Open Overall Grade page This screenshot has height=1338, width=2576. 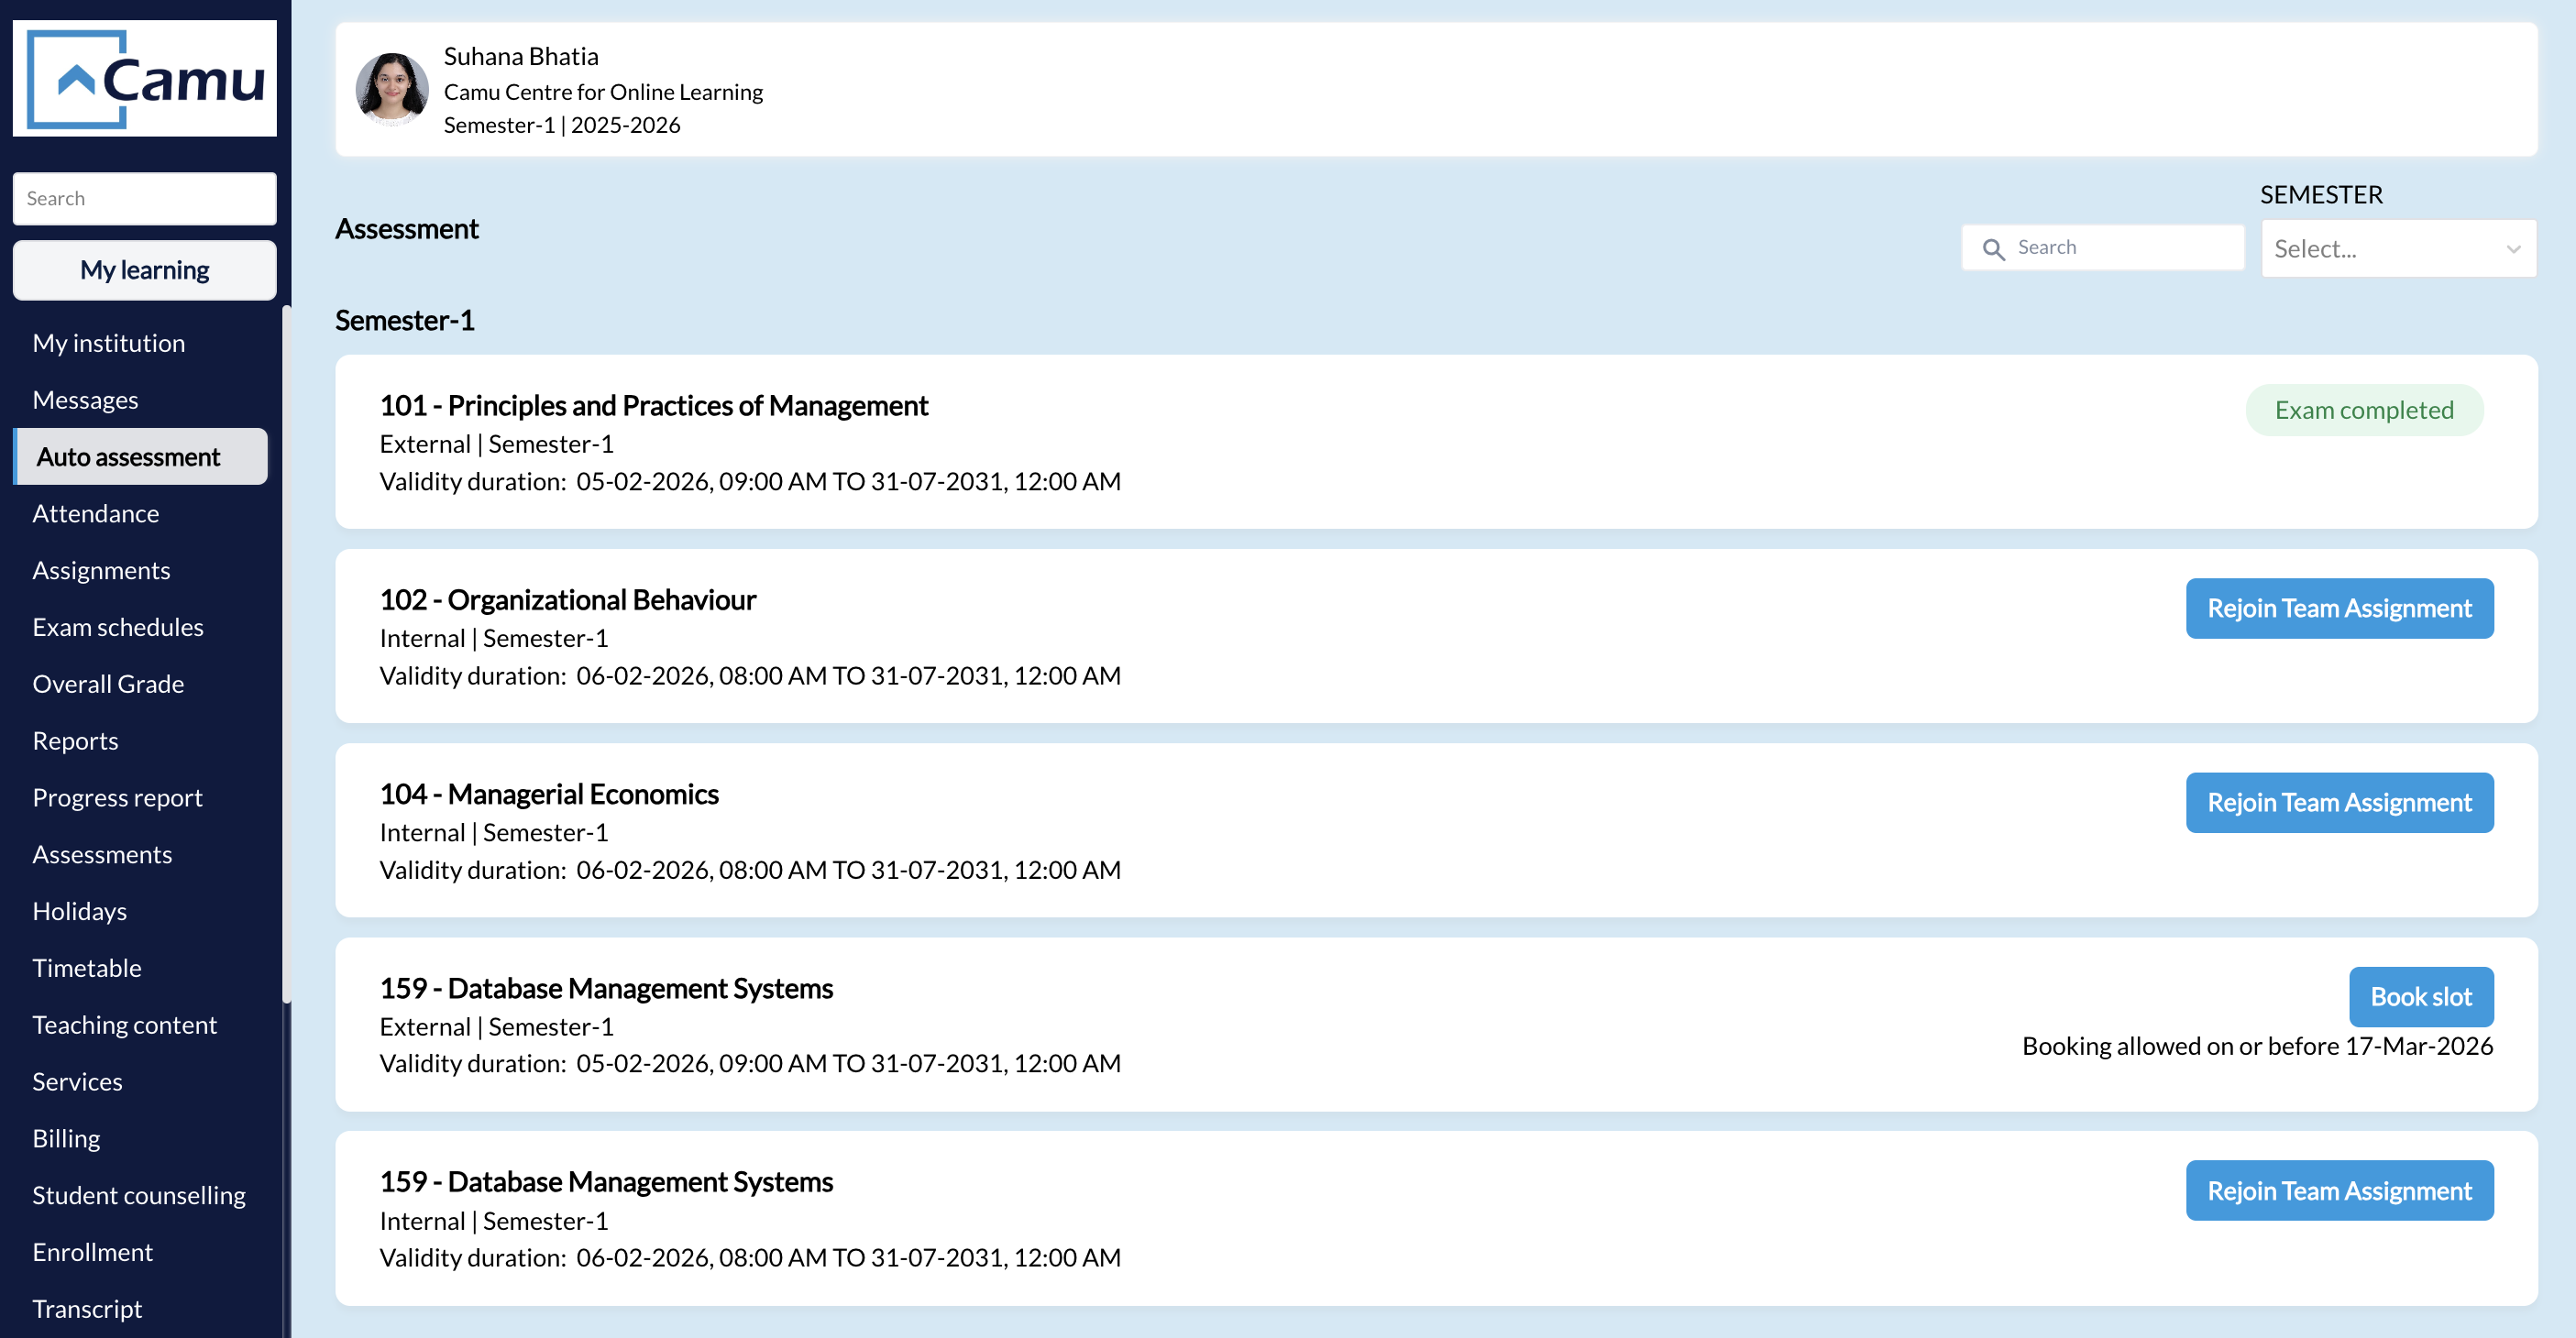click(x=108, y=684)
